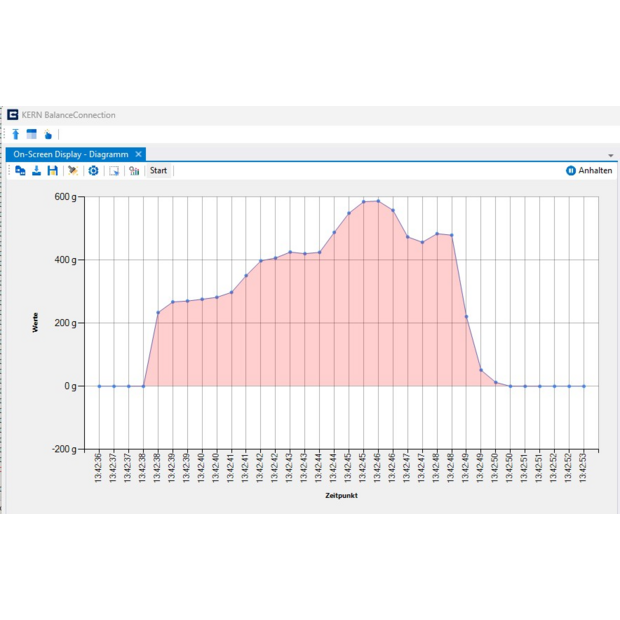
Task: Pause recording with the Anhalten button
Action: 589,171
